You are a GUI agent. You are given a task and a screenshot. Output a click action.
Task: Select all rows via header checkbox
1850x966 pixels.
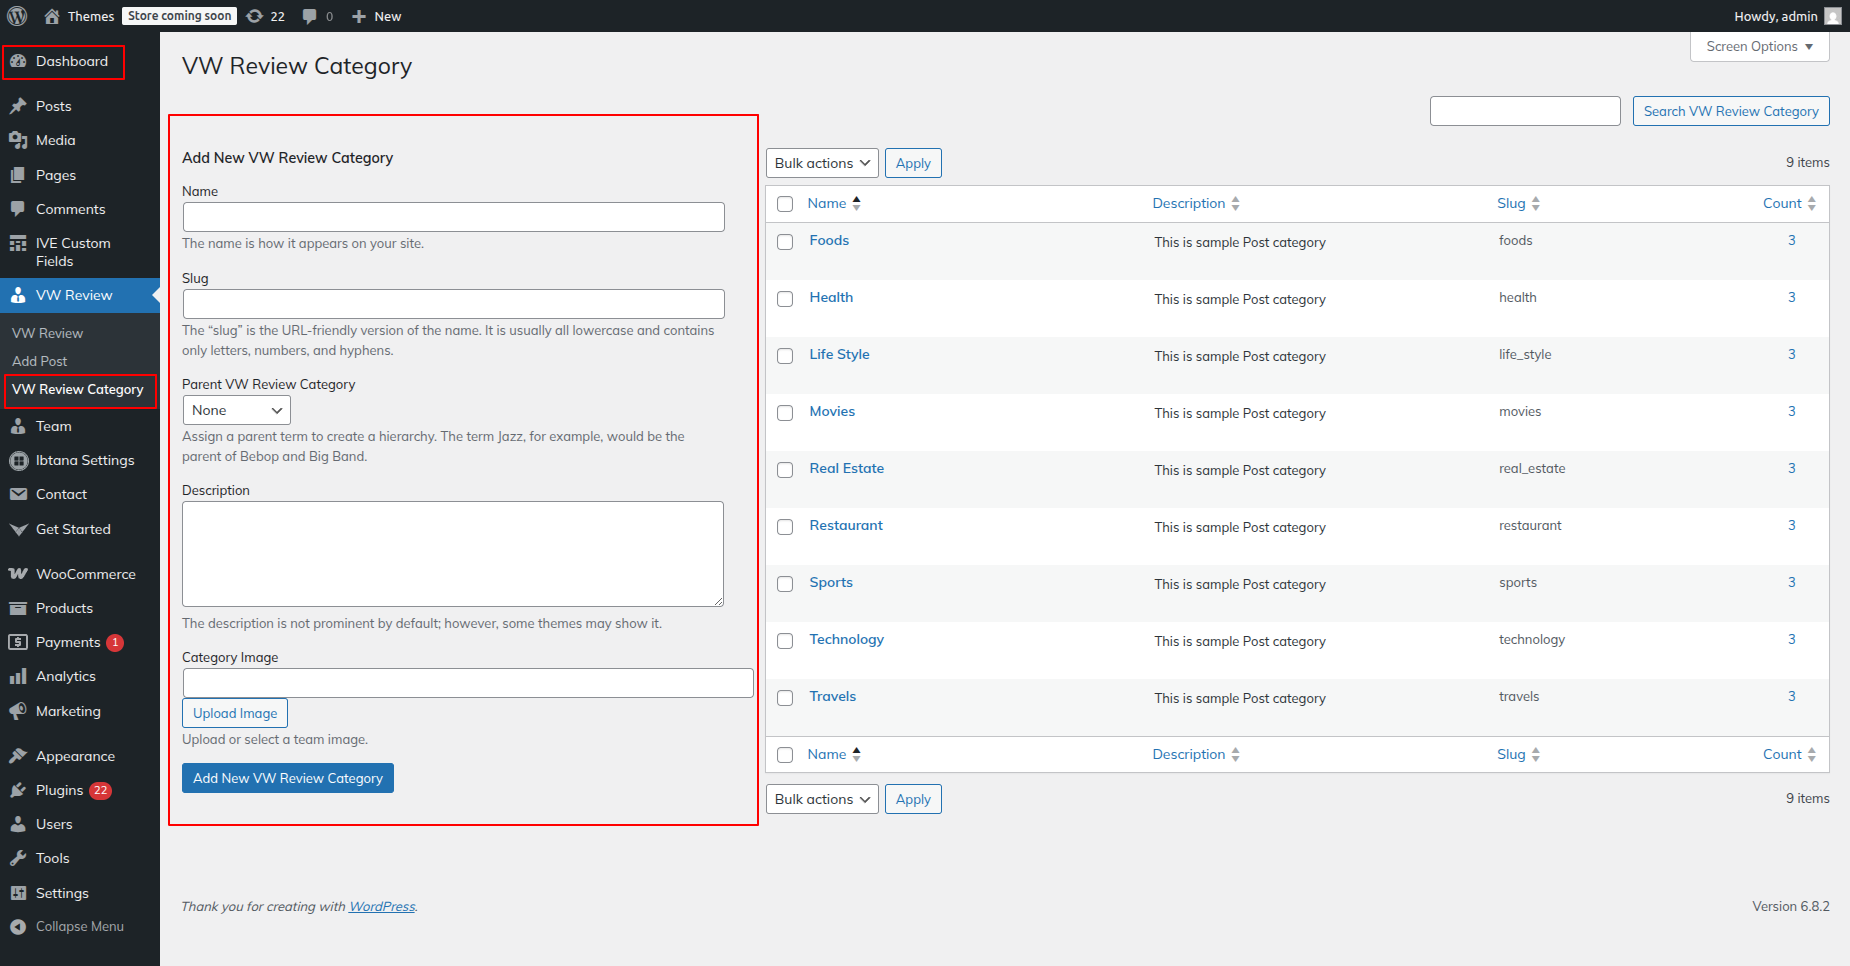(x=785, y=204)
